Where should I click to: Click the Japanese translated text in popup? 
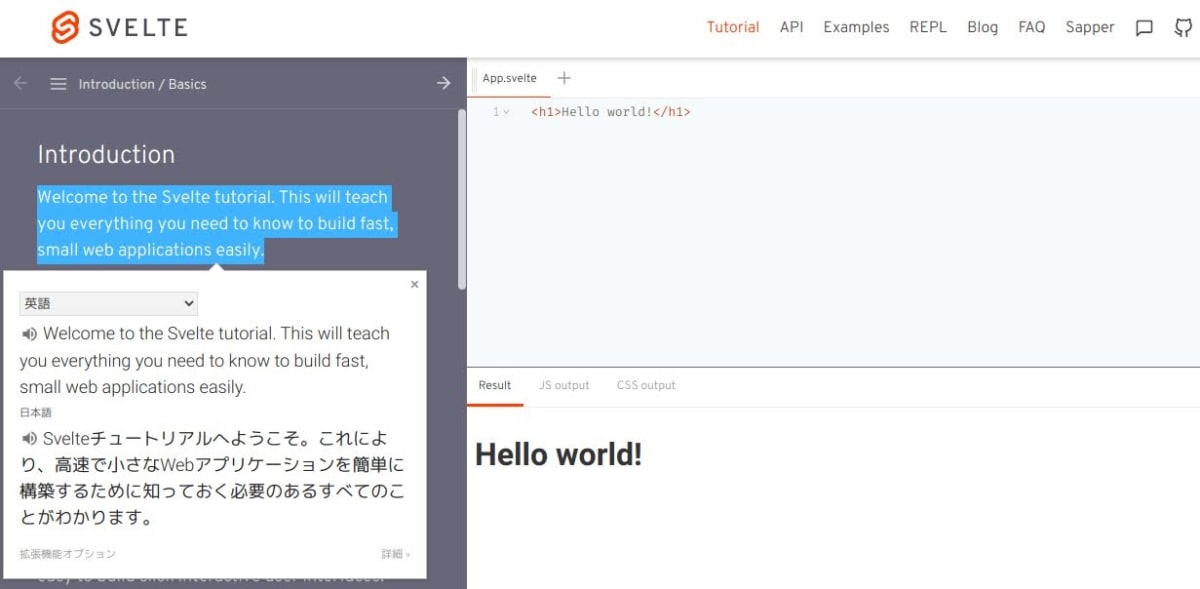pos(212,478)
